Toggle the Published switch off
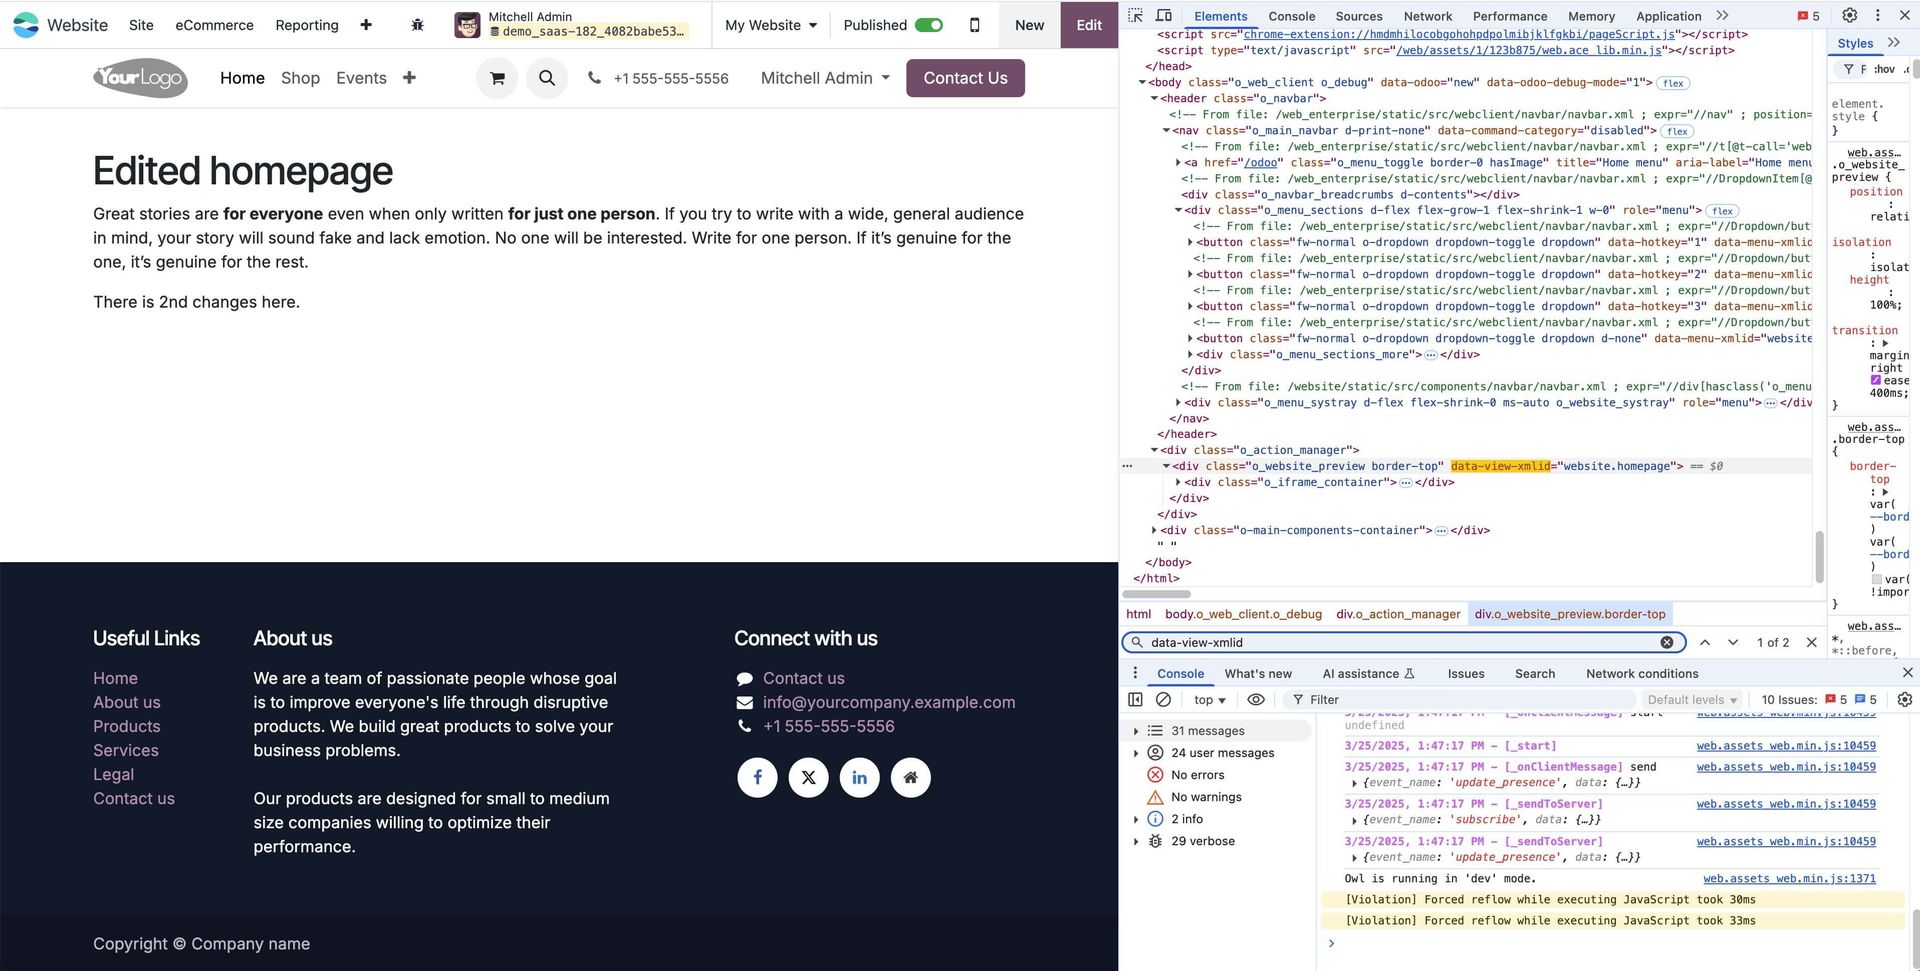 point(929,25)
